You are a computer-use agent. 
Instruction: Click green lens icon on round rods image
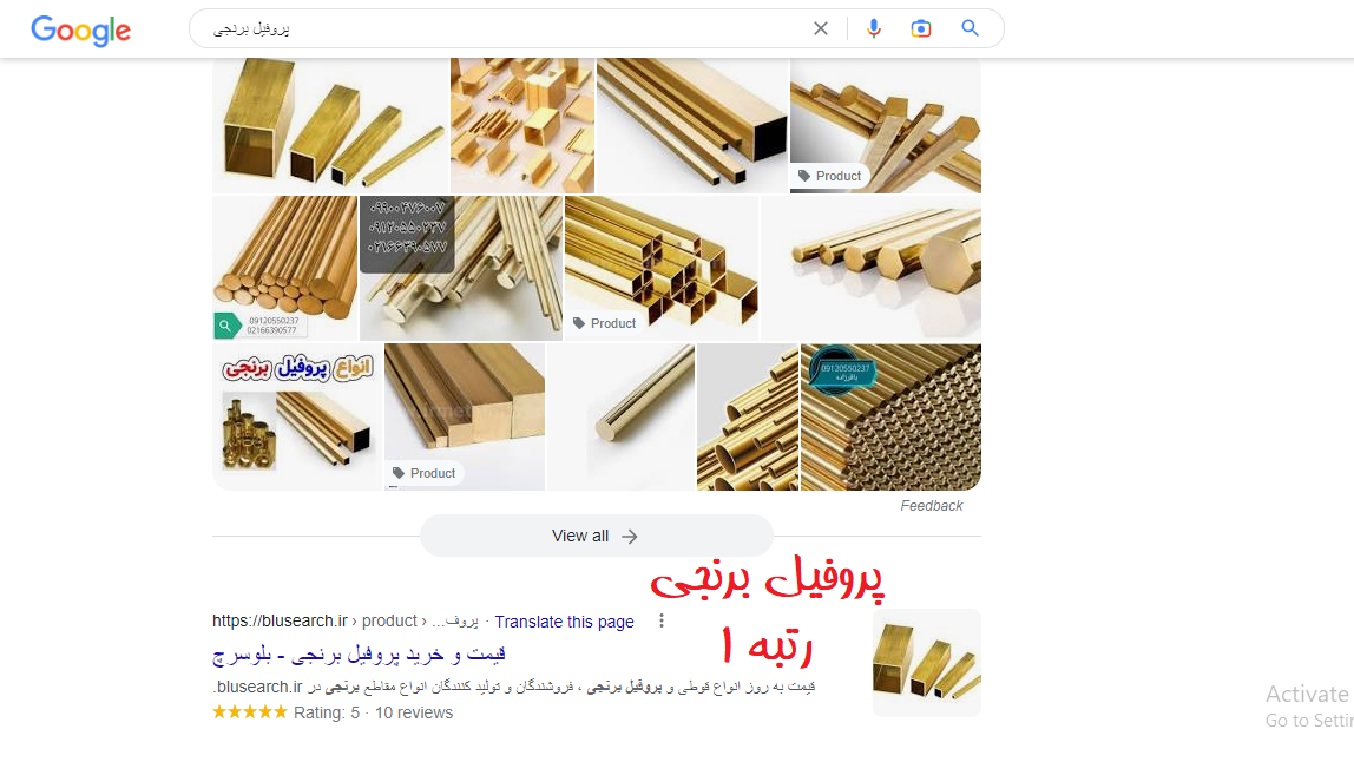click(x=226, y=326)
